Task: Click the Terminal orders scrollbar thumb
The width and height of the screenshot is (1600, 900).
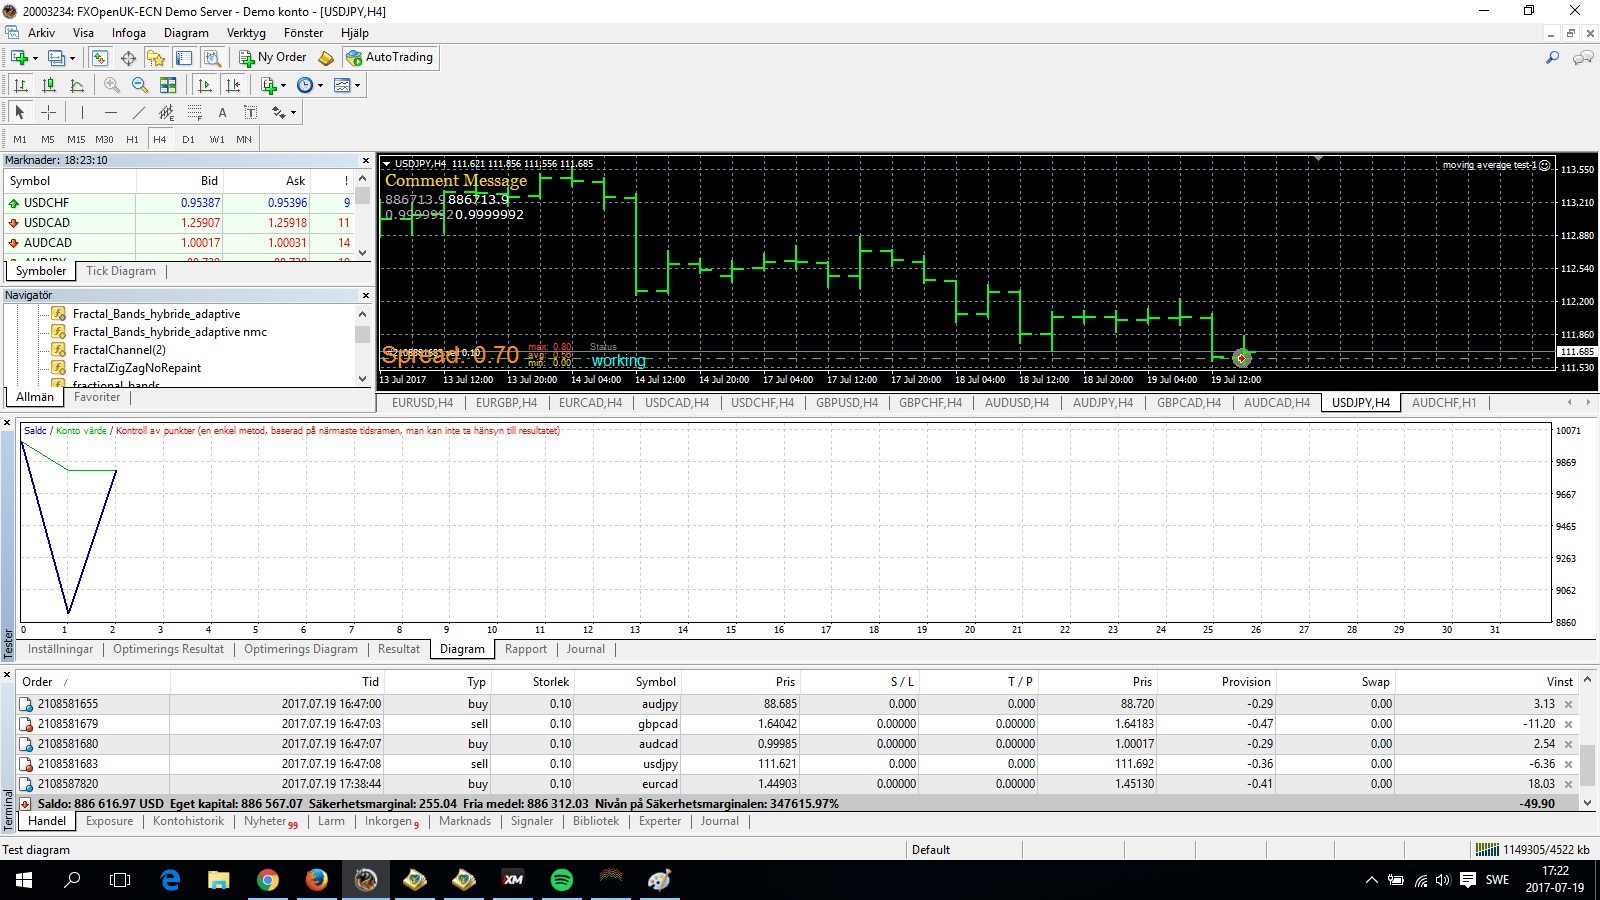Action: coord(1587,765)
